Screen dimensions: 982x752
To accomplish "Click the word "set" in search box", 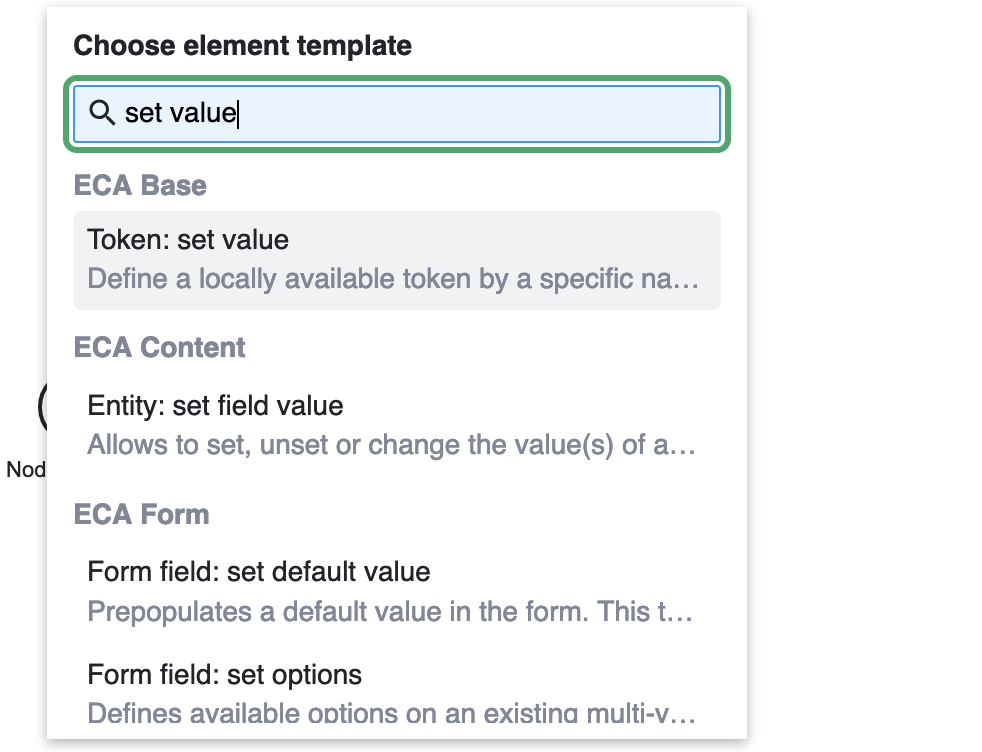I will [143, 113].
